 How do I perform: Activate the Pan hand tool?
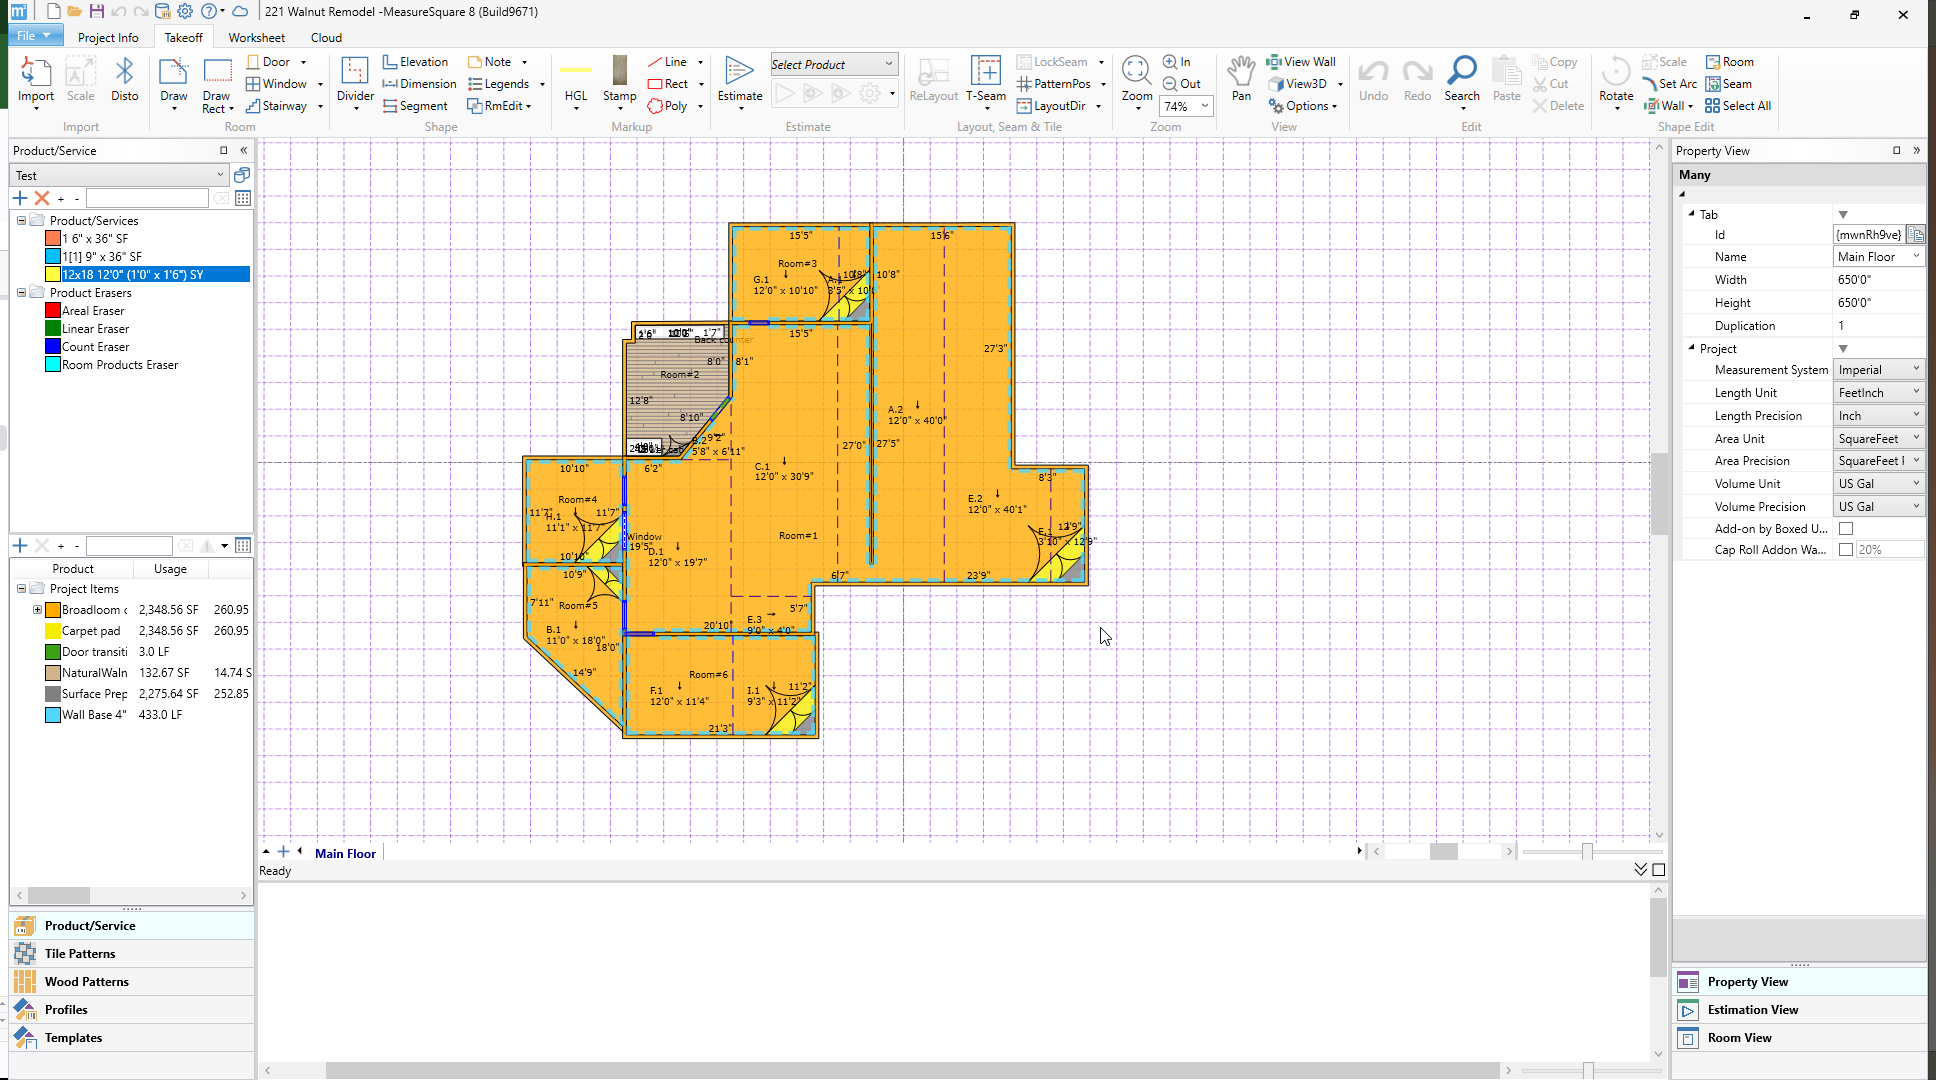(x=1240, y=73)
